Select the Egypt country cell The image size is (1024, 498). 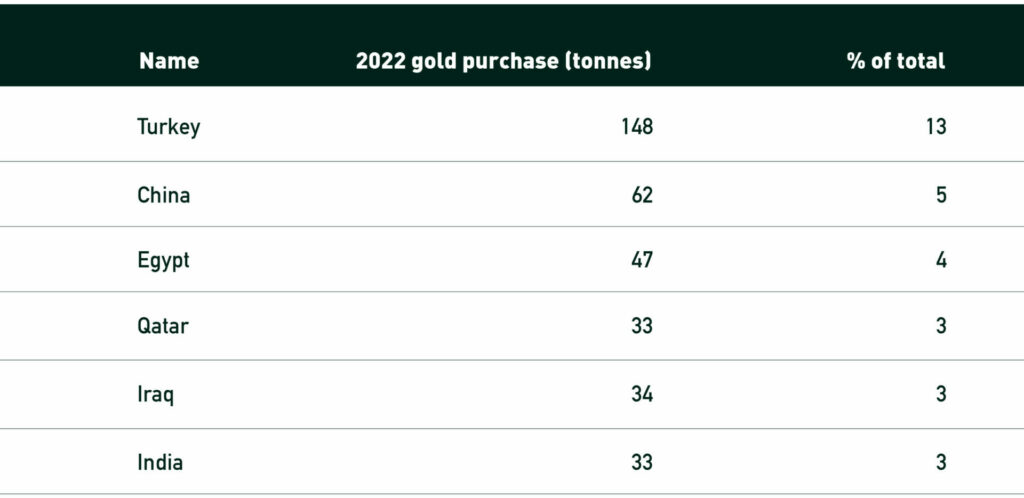tap(163, 260)
